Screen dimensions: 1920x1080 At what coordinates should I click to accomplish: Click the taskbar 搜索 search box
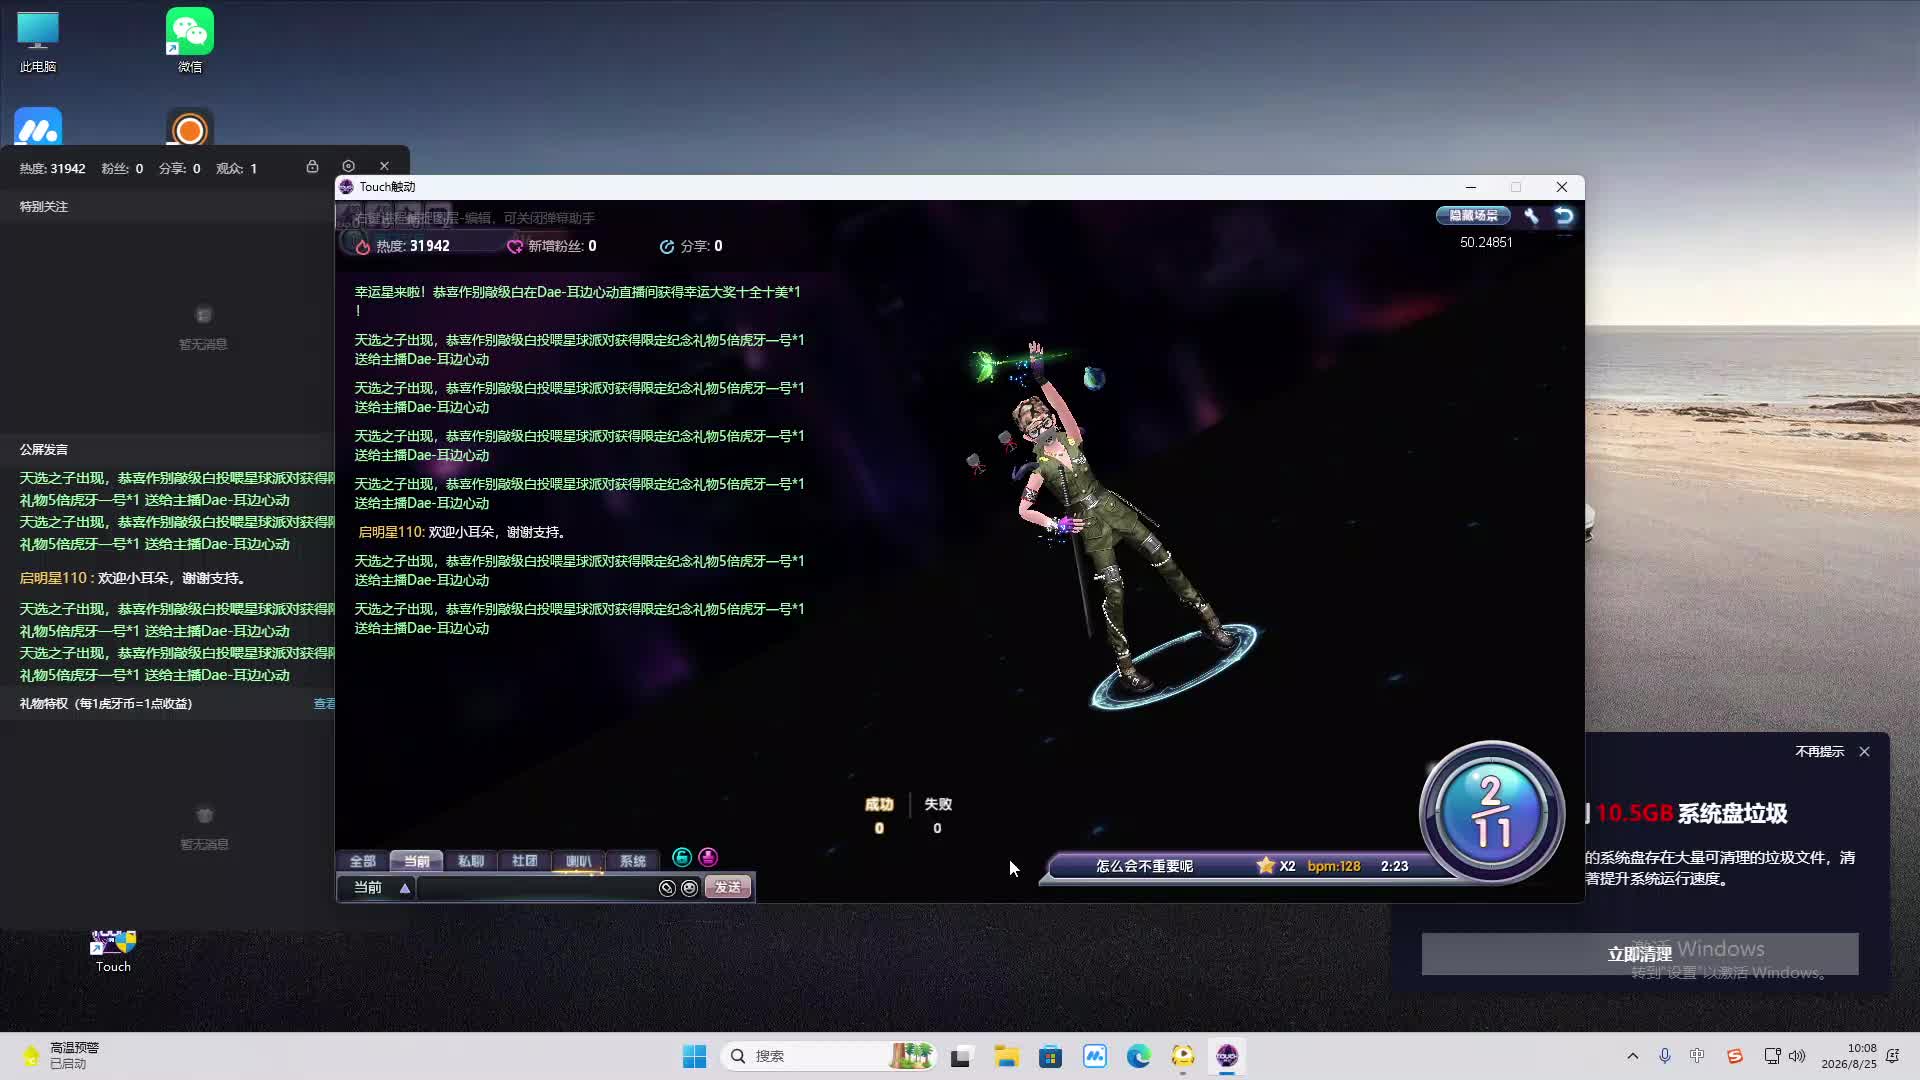point(827,1056)
